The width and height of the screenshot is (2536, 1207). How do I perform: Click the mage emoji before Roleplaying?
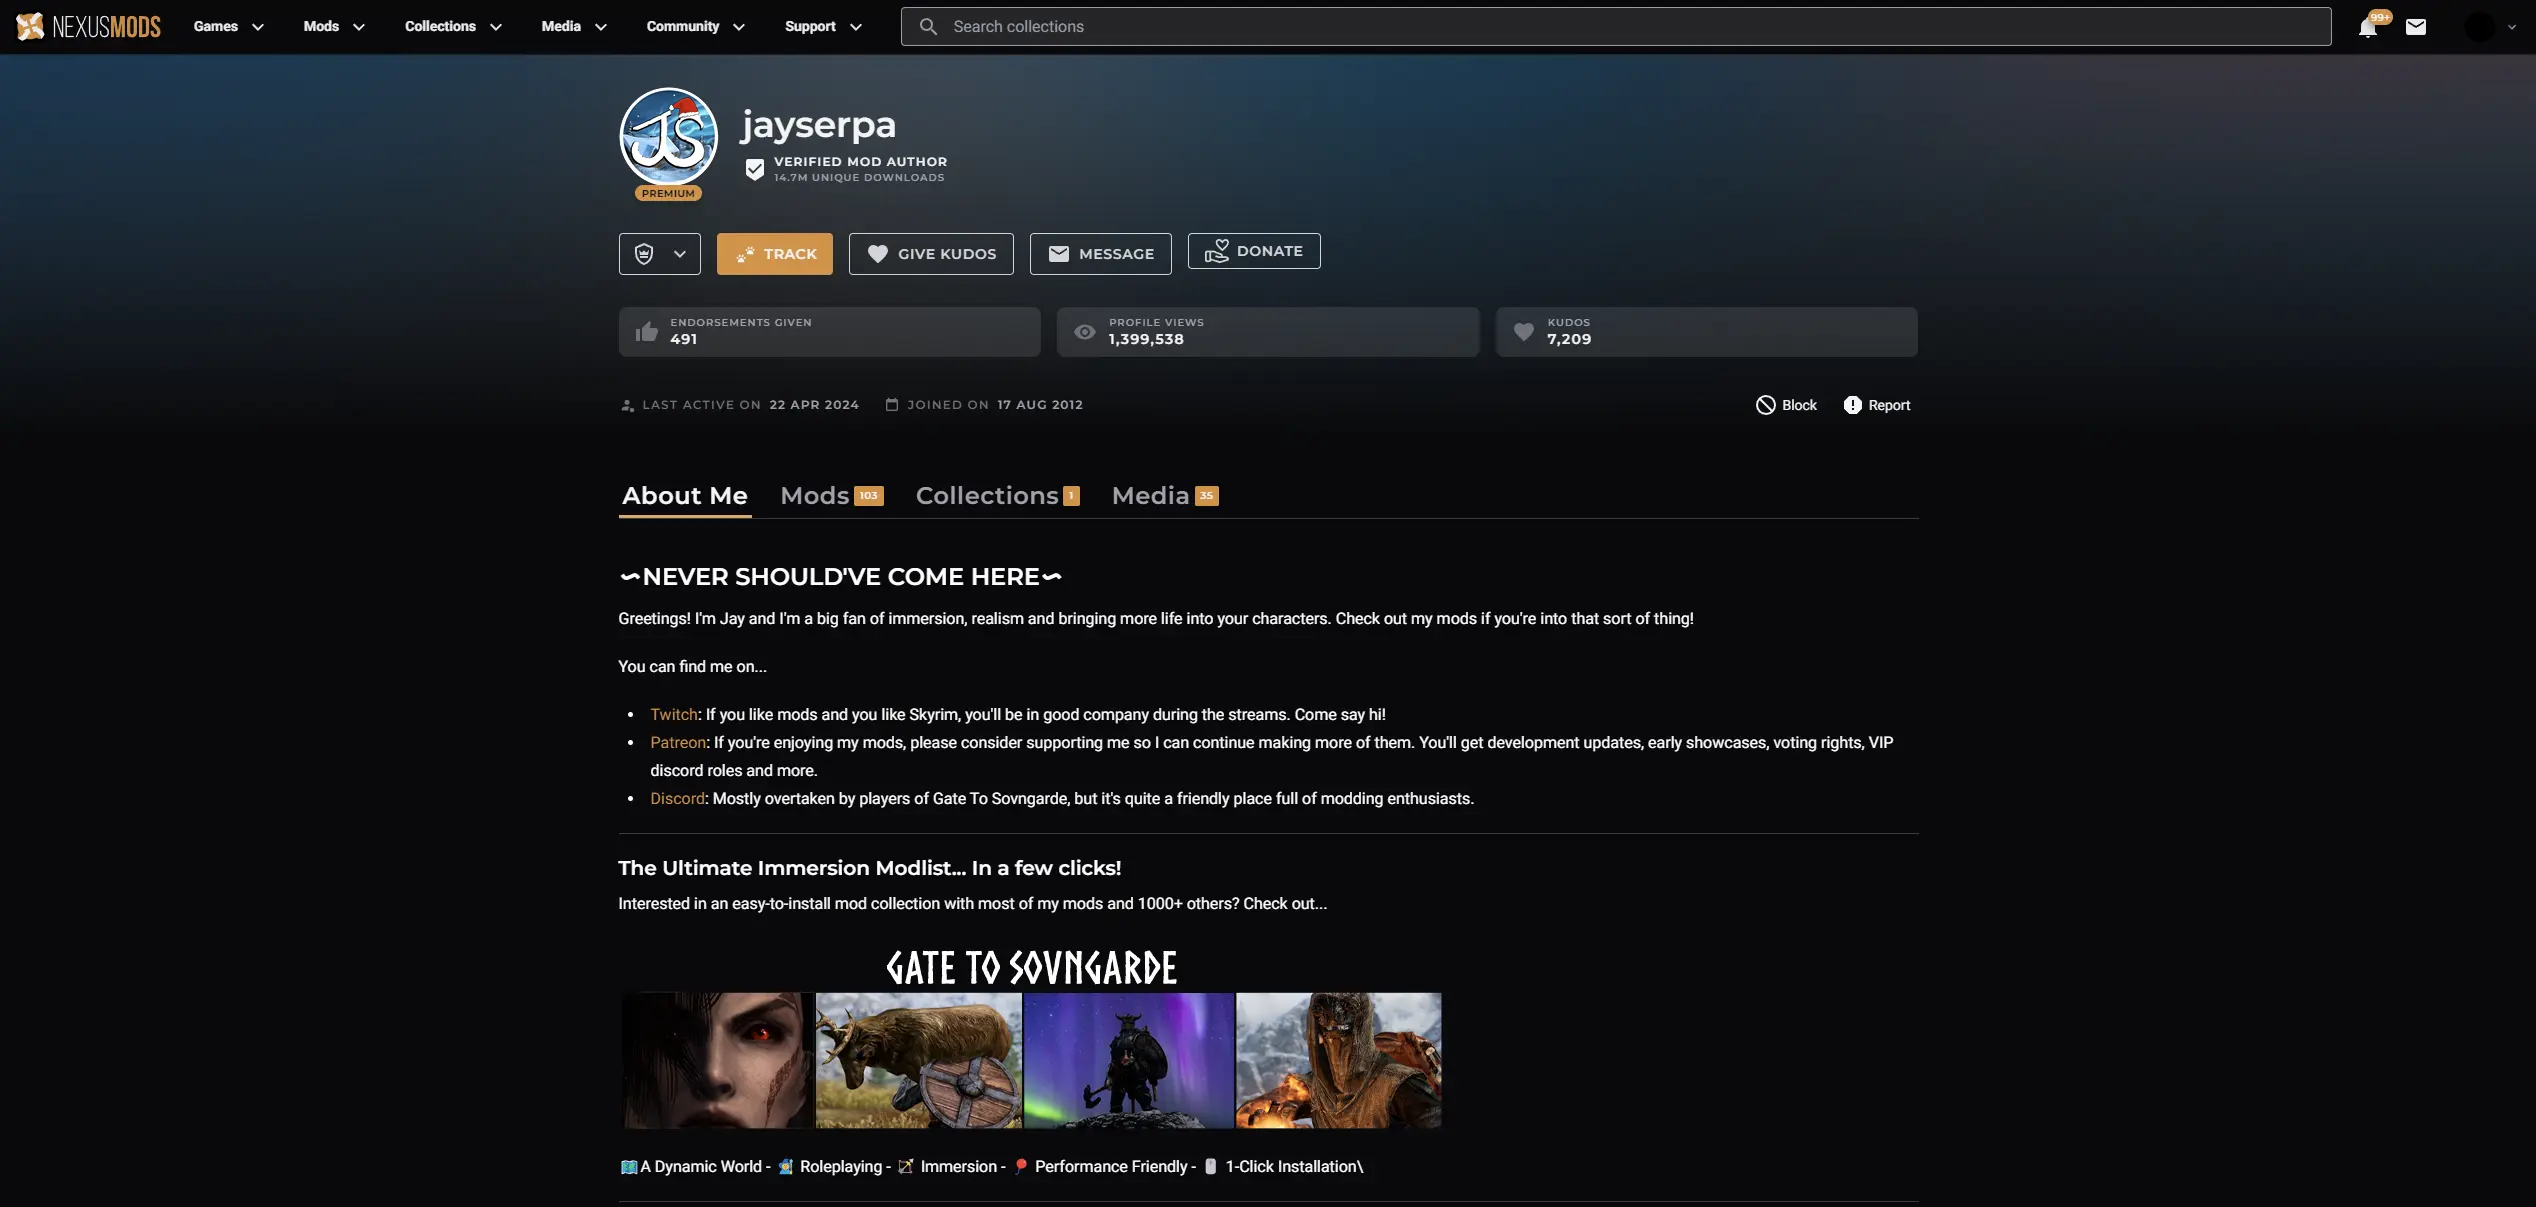point(786,1167)
